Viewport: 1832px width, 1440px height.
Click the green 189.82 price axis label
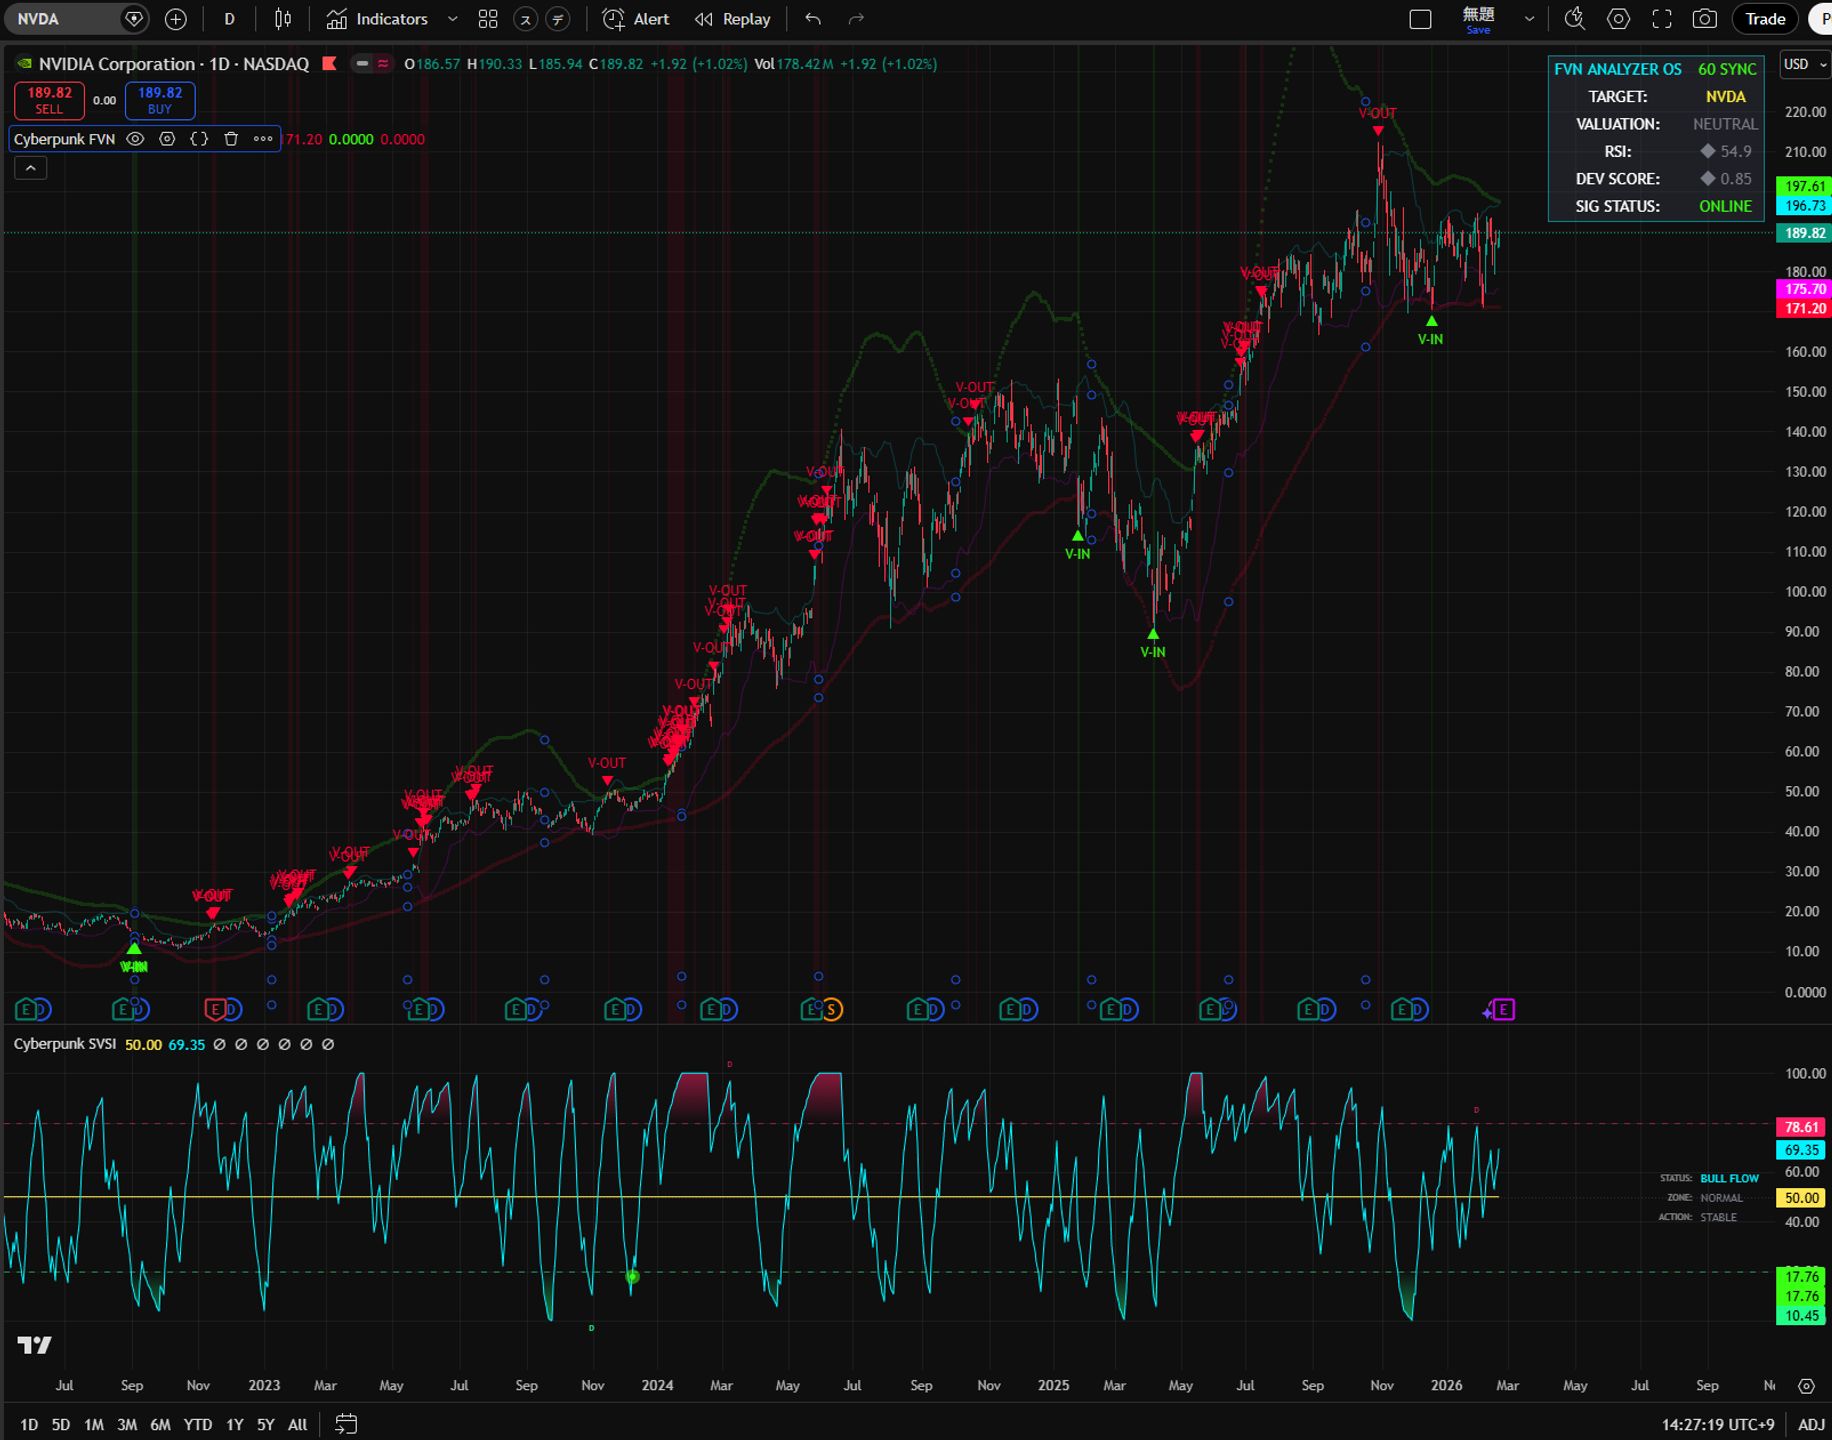(x=1804, y=233)
